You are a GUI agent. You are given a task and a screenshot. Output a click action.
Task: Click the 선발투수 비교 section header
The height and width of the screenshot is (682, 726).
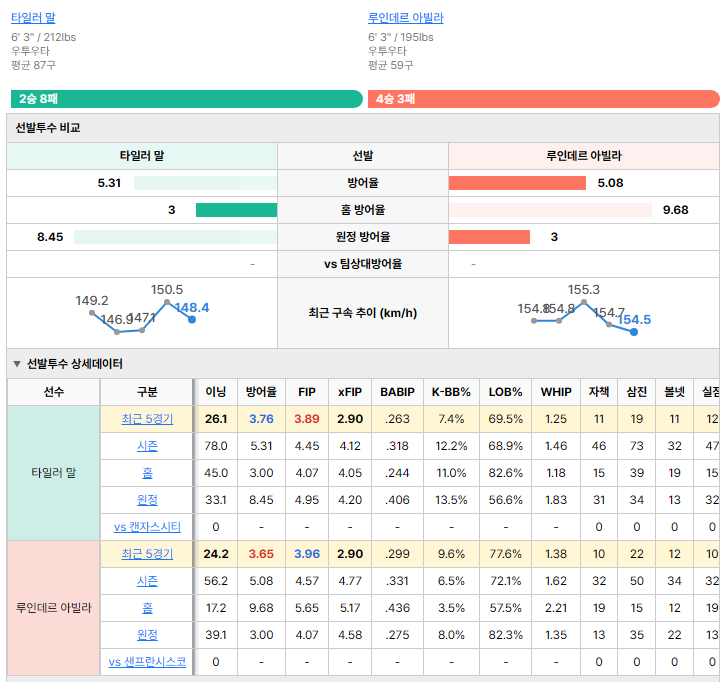point(363,128)
